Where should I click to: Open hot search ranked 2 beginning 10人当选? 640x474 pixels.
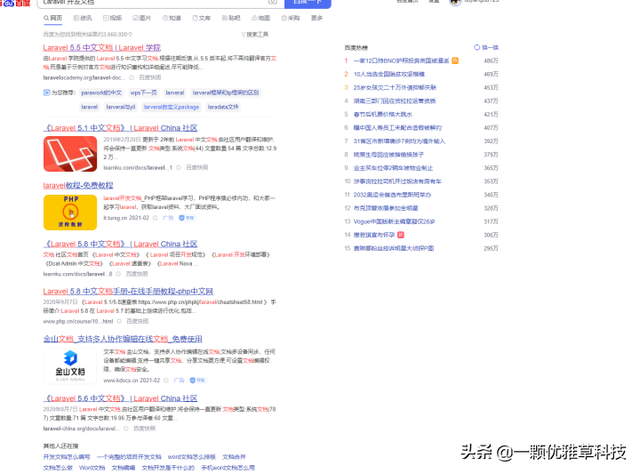pyautogui.click(x=389, y=74)
